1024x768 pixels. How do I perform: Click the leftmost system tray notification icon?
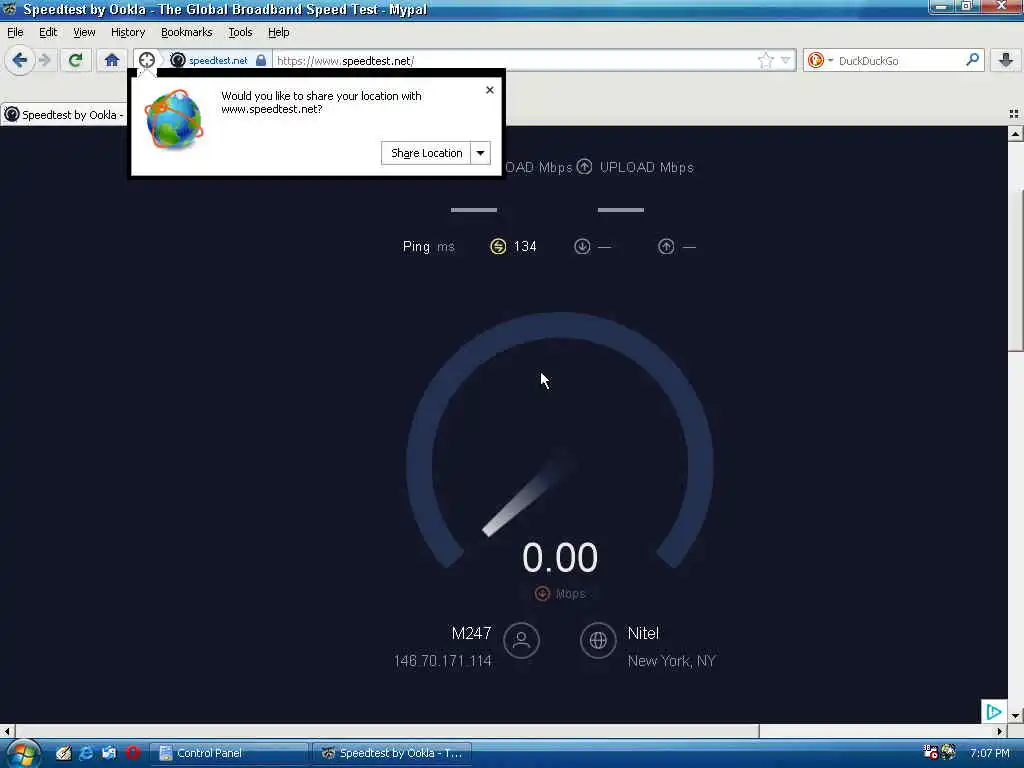931,752
